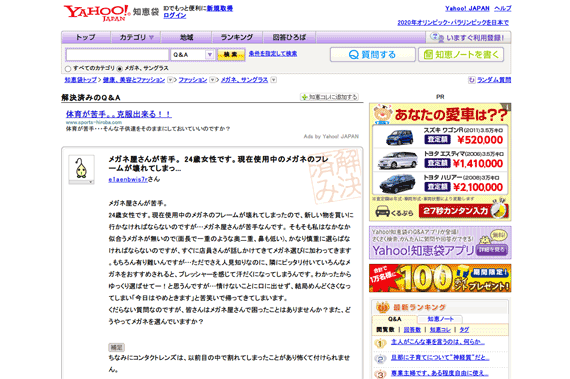
Task: Click the rank 2 medal icon
Action: click(380, 359)
